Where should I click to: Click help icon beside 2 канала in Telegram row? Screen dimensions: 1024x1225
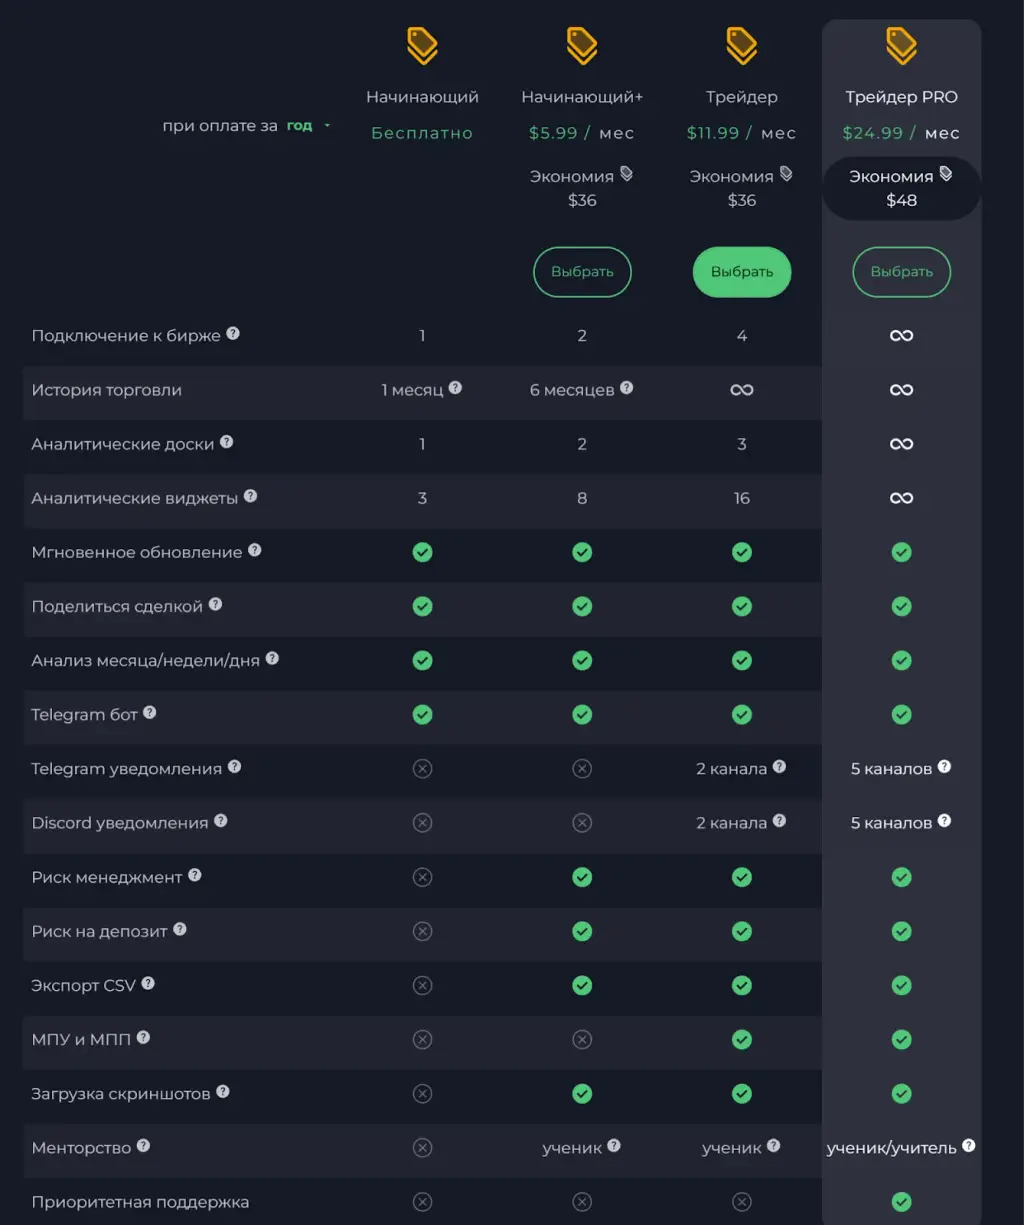pos(779,767)
